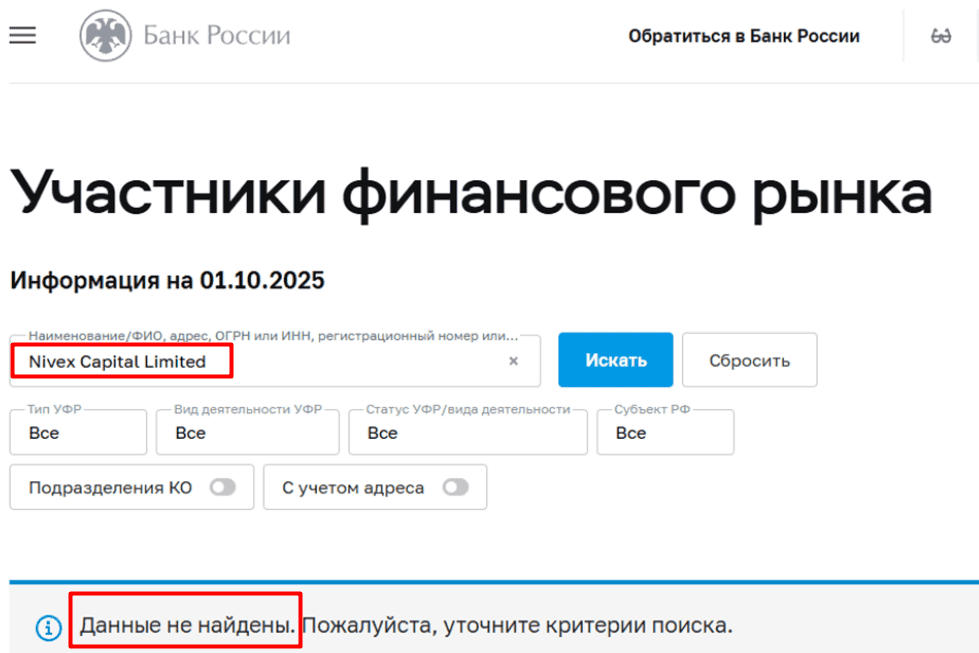The height and width of the screenshot is (653, 979).
Task: Clear the search query using the X icon
Action: [513, 360]
